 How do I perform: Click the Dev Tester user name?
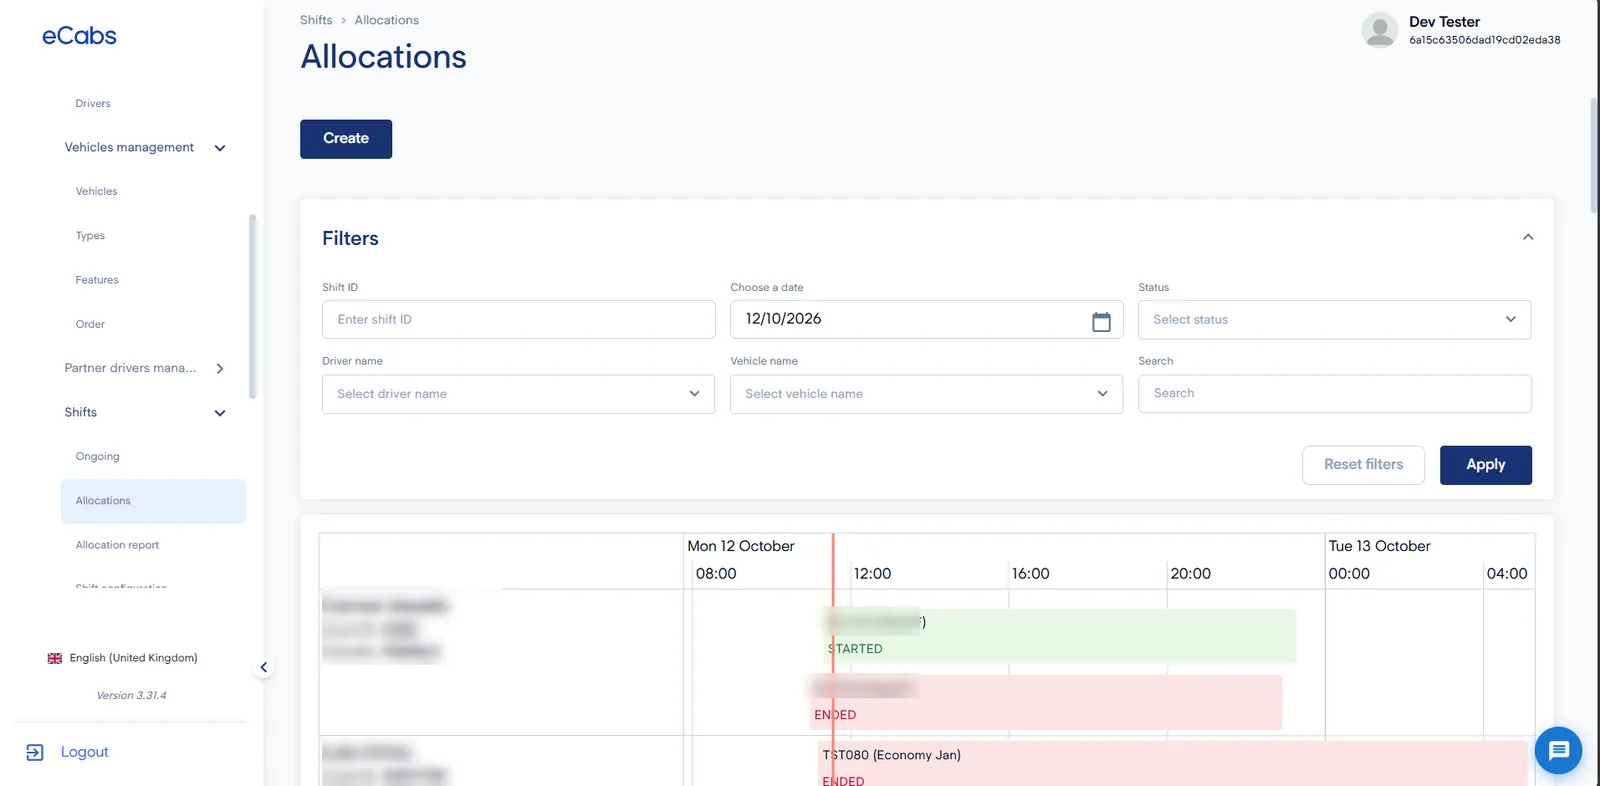tap(1444, 22)
